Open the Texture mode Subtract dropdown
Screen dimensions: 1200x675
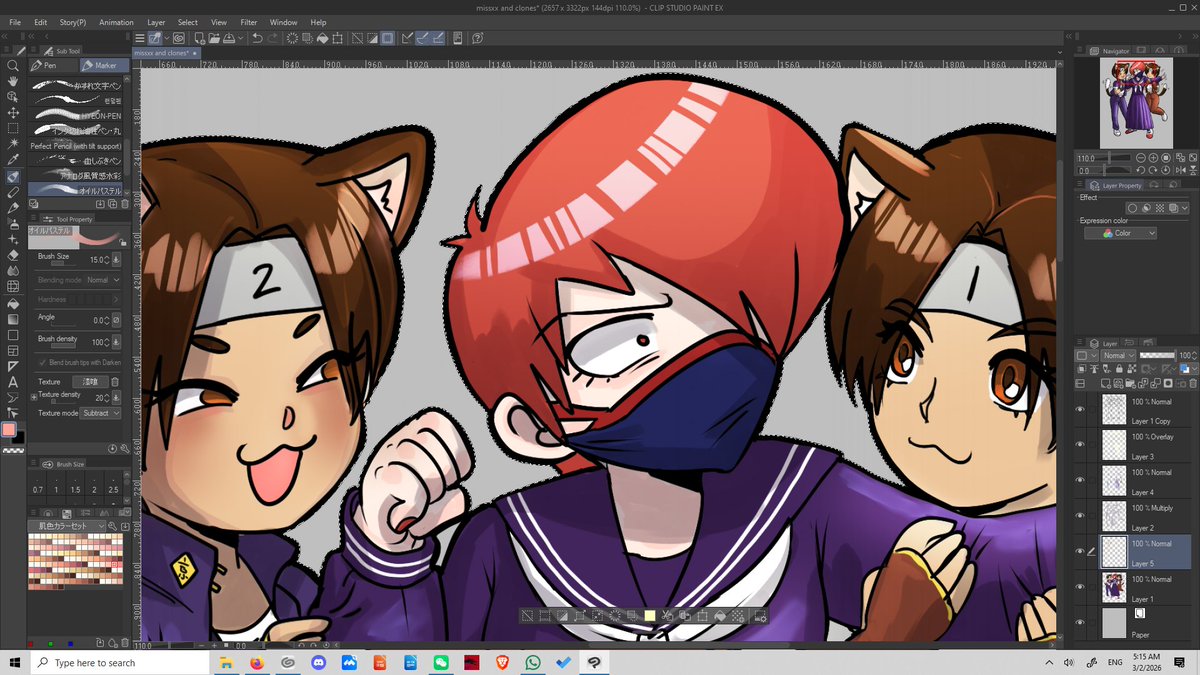tap(101, 413)
